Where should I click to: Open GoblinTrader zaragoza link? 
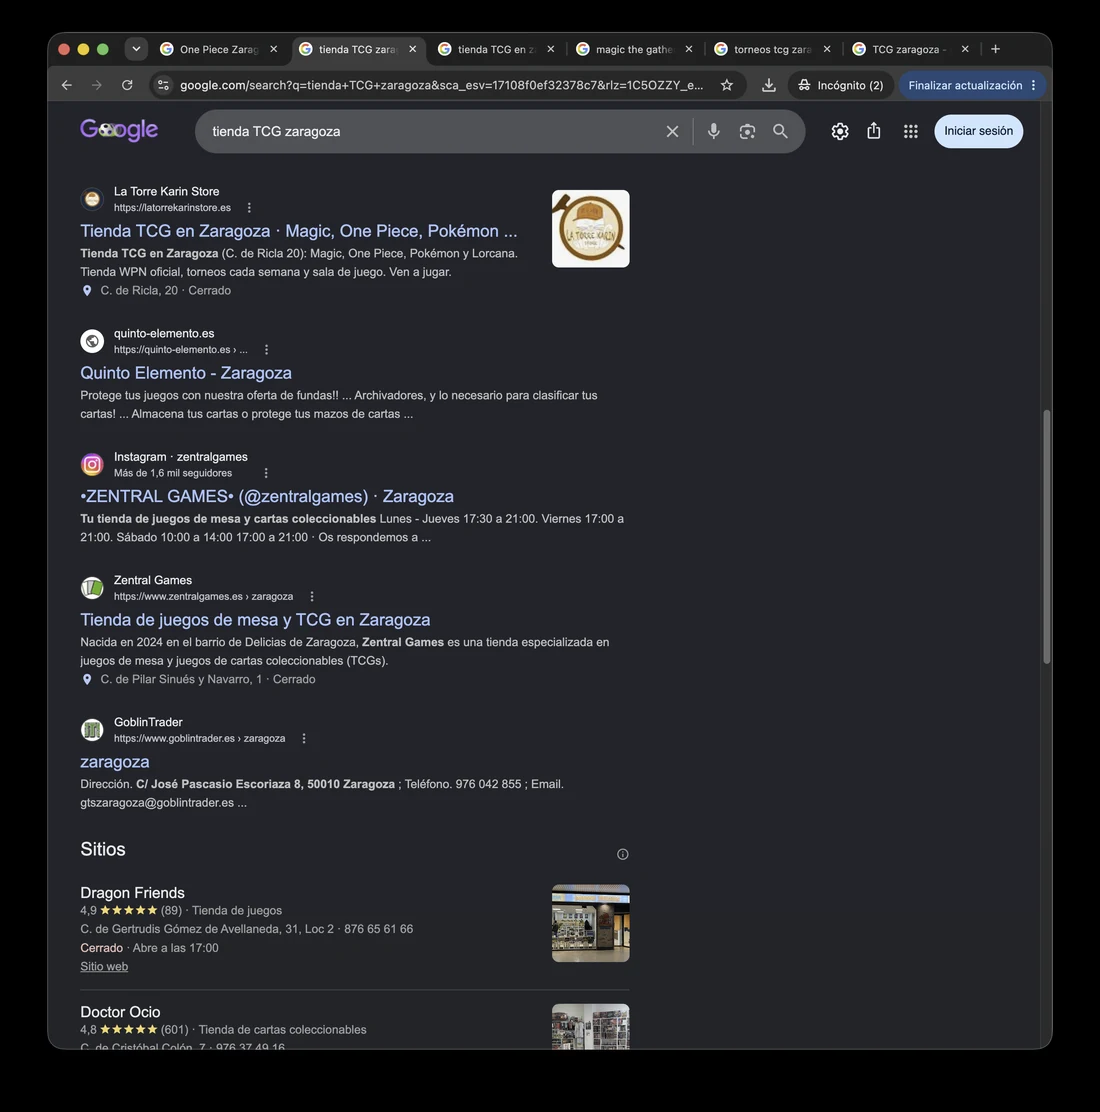point(115,762)
